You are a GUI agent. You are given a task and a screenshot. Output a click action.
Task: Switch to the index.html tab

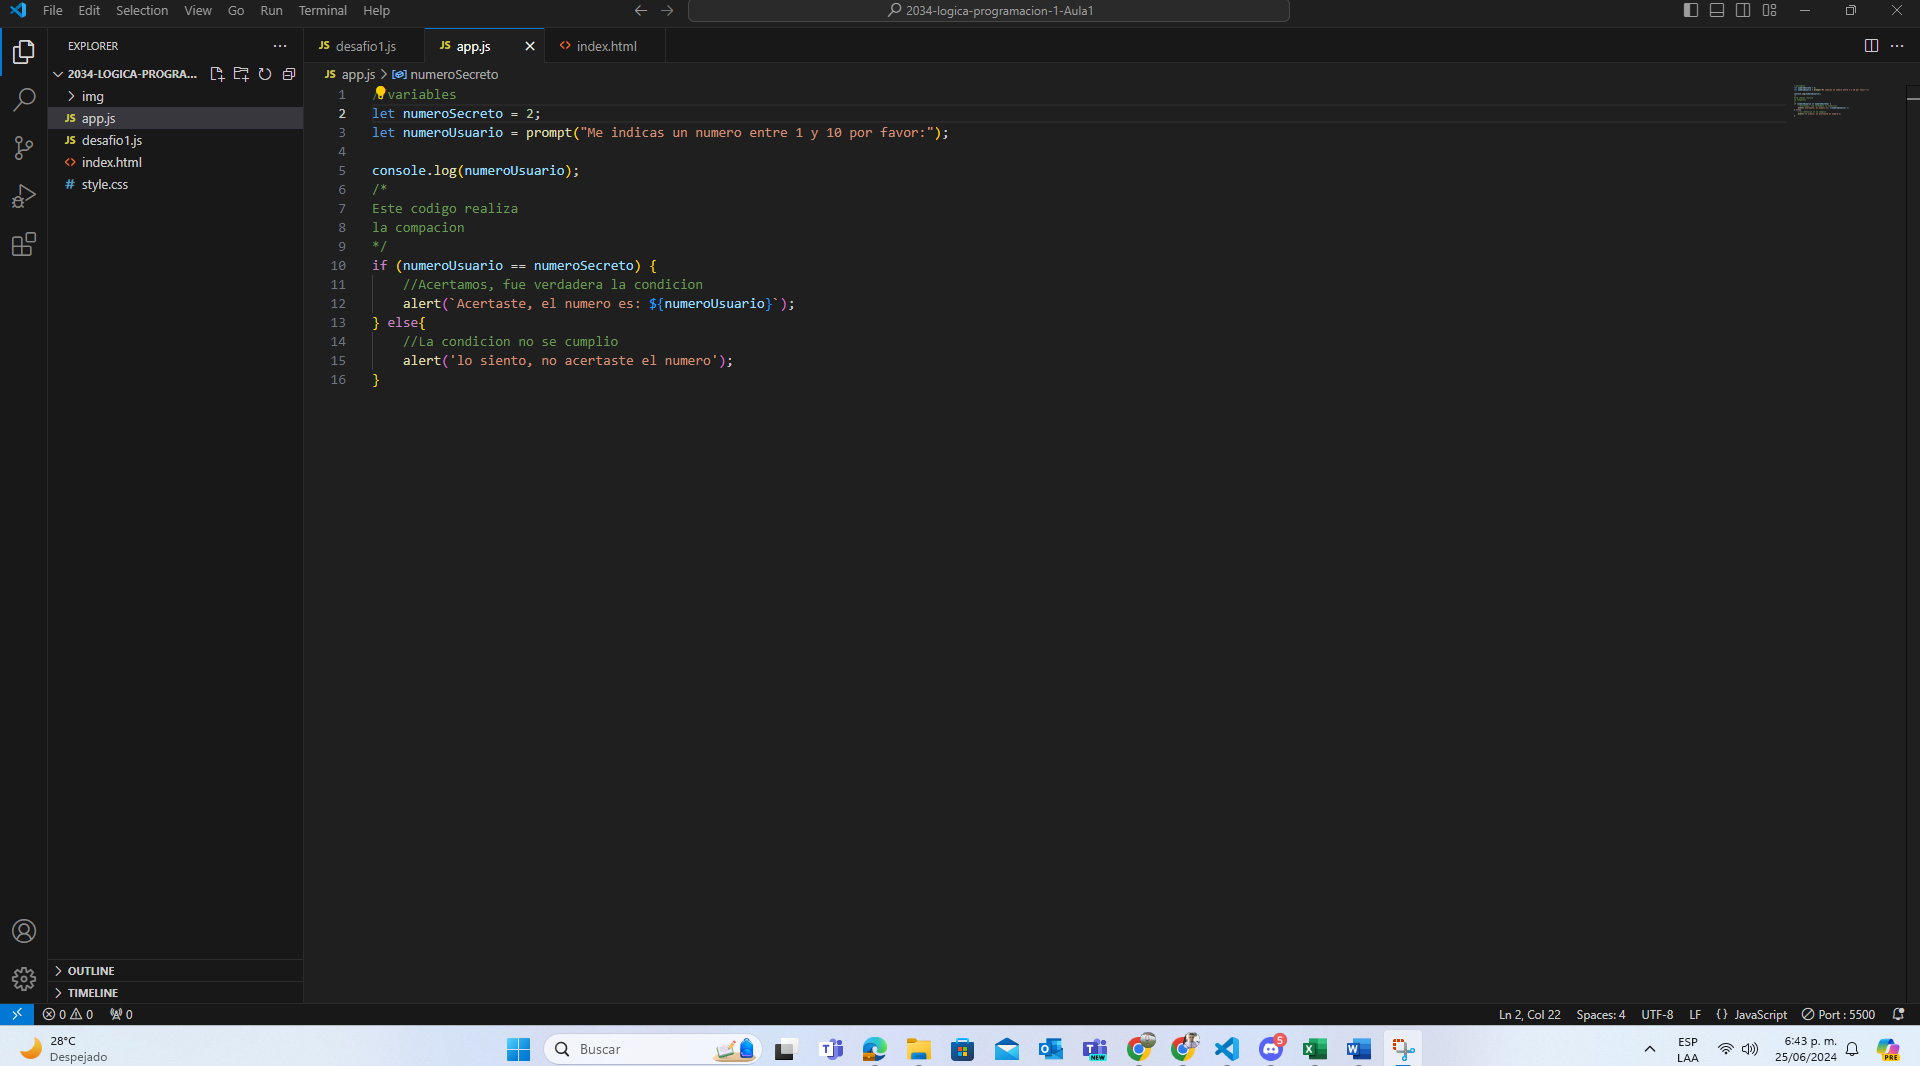[x=605, y=46]
